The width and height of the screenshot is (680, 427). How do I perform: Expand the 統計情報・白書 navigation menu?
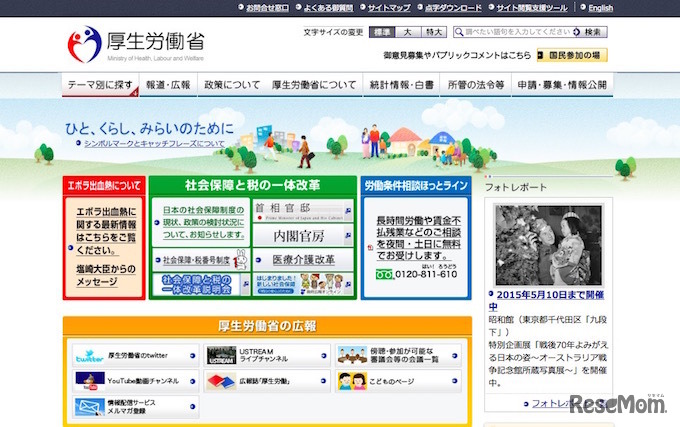coord(400,86)
